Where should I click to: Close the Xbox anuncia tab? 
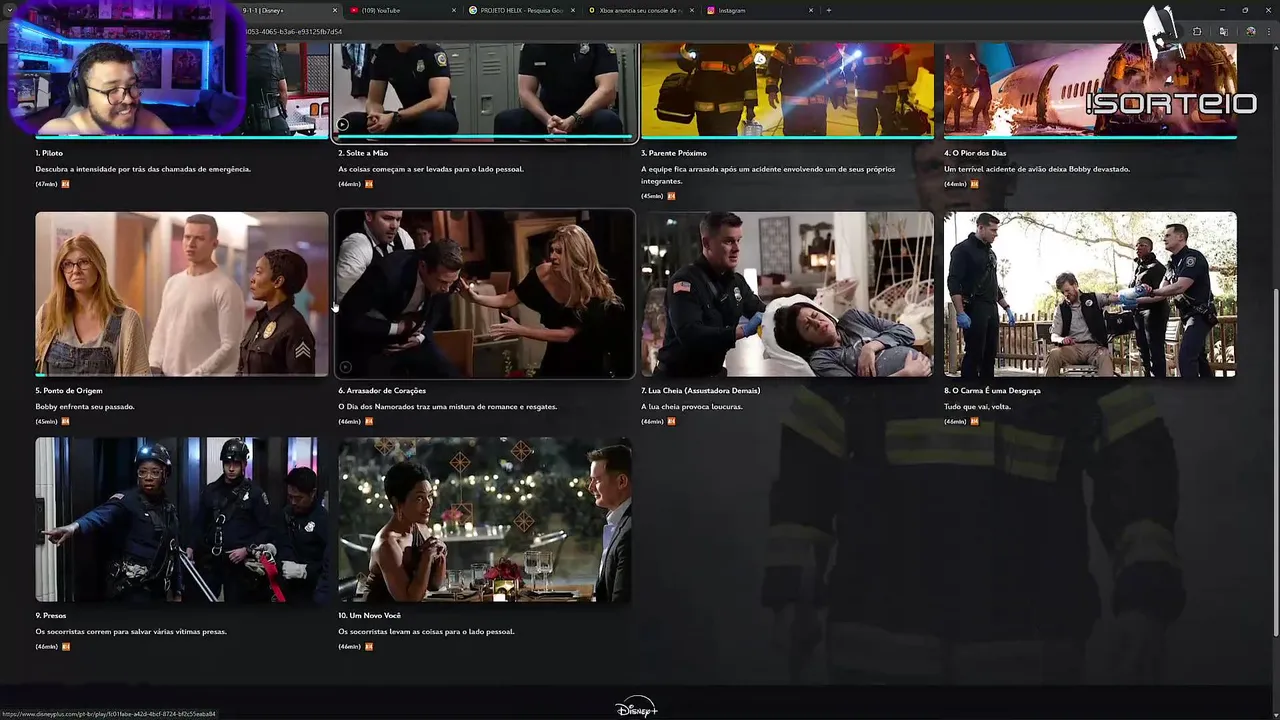[692, 10]
